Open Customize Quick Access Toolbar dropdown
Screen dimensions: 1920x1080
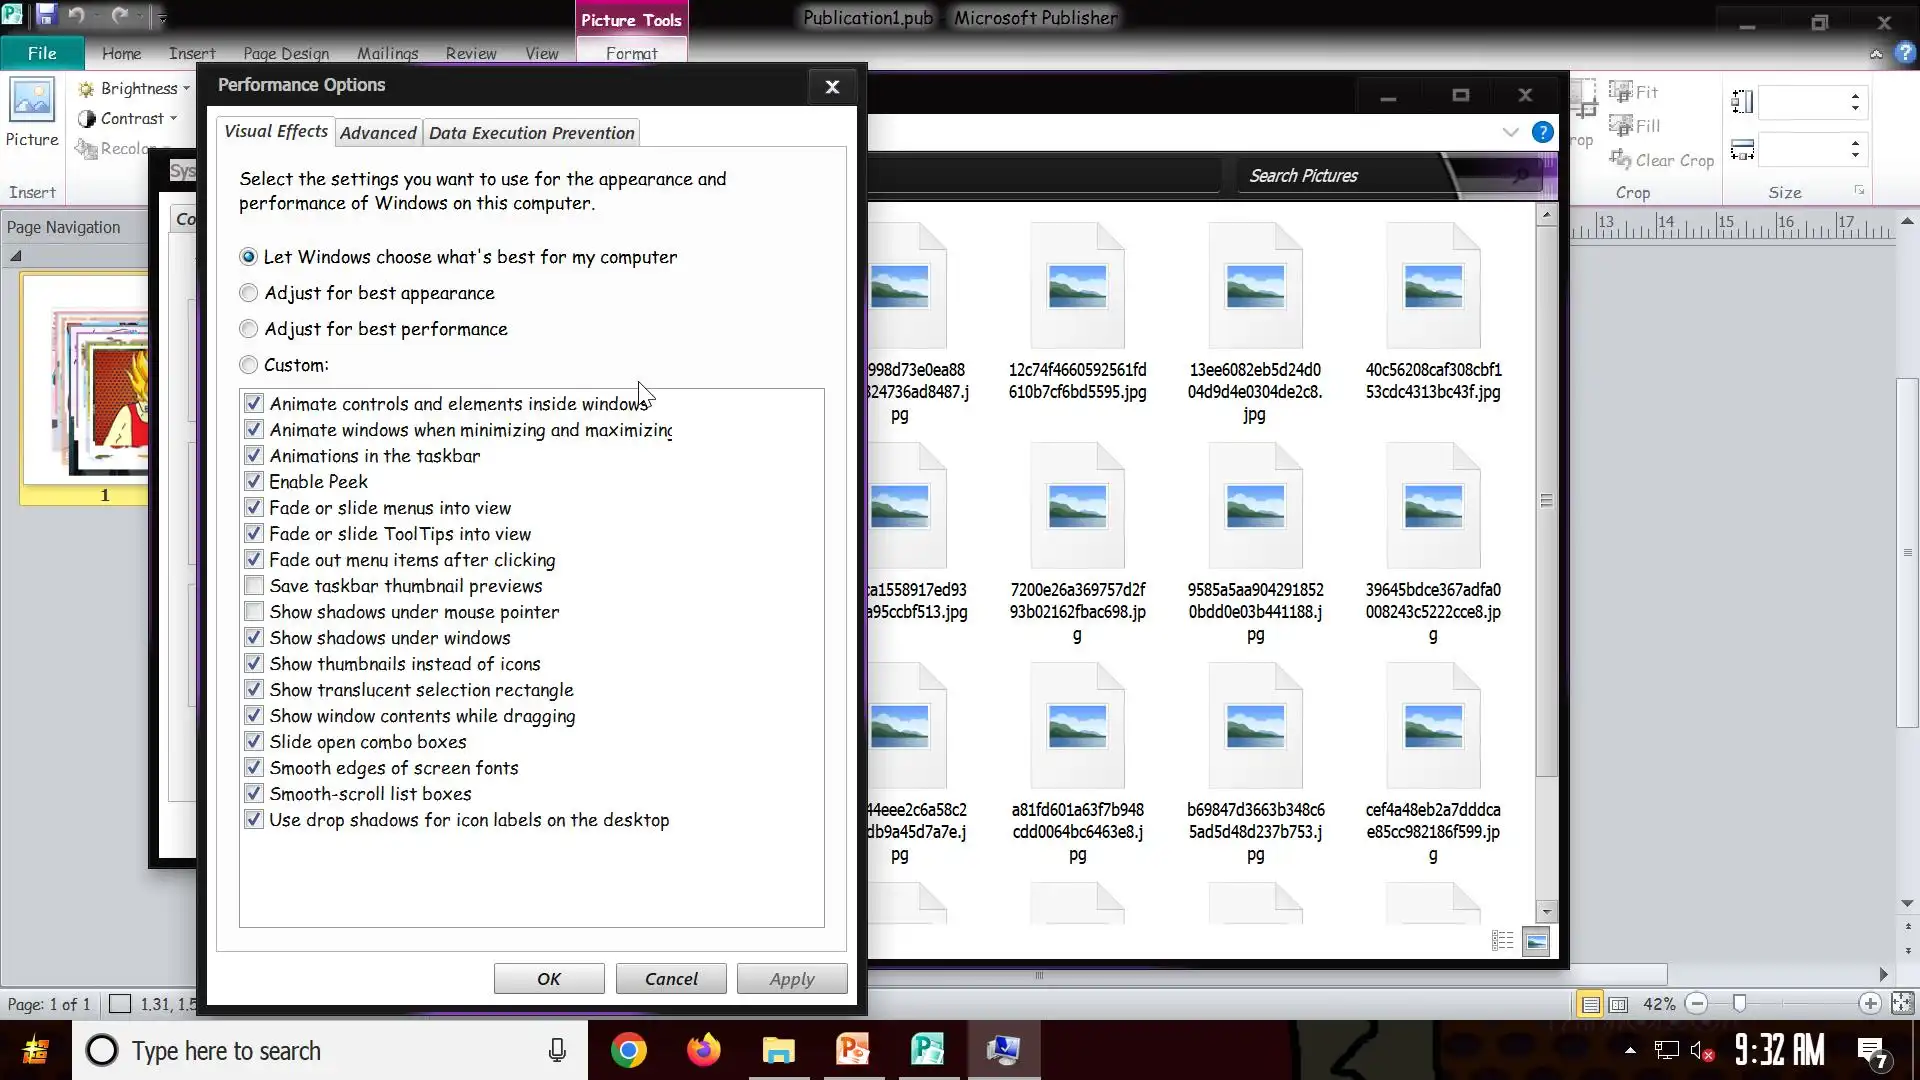[x=162, y=17]
